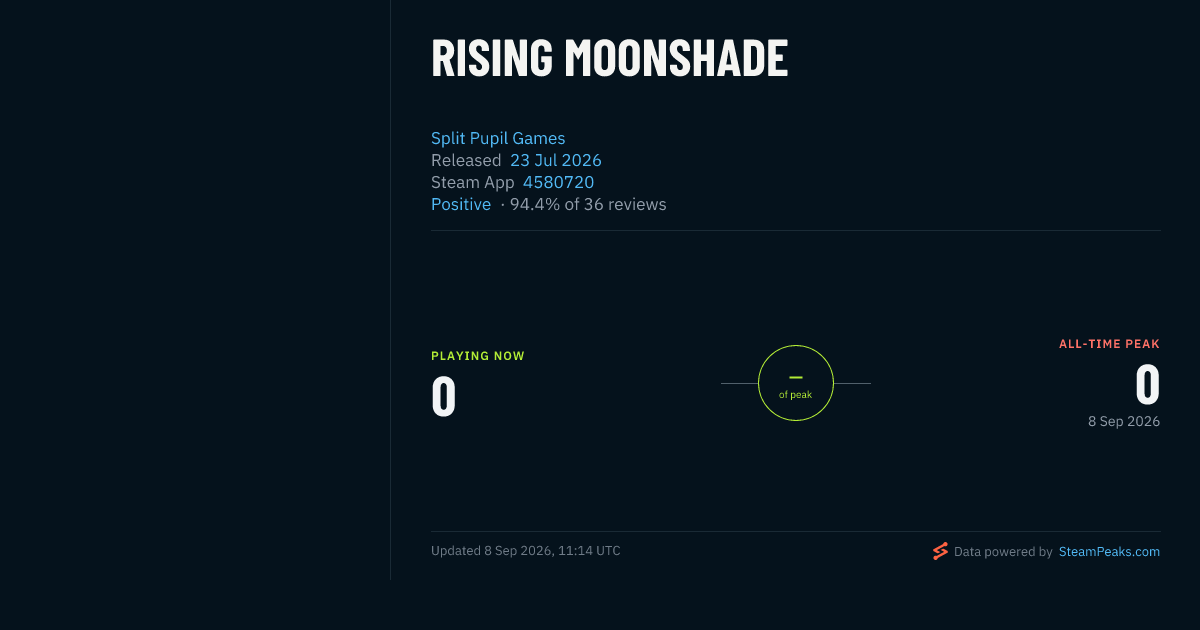Viewport: 1200px width, 630px height.
Task: Click the Positive review rating link
Action: (x=461, y=204)
